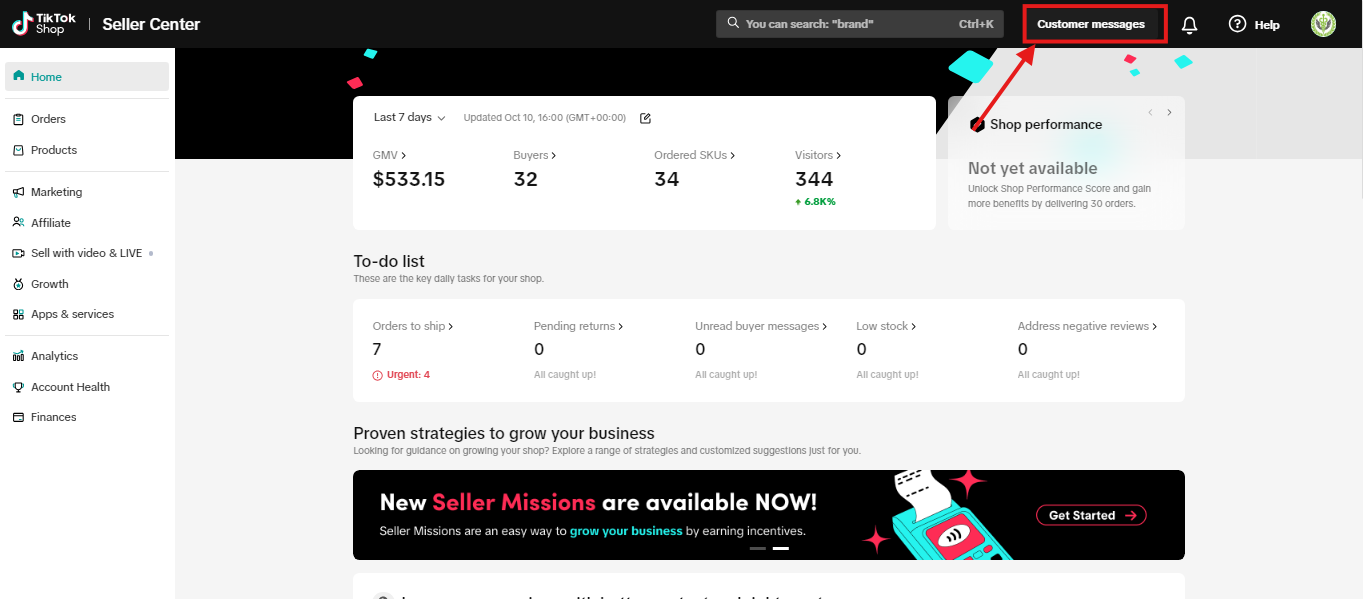This screenshot has width=1363, height=599.
Task: Click the 344 visitors value
Action: click(x=814, y=179)
